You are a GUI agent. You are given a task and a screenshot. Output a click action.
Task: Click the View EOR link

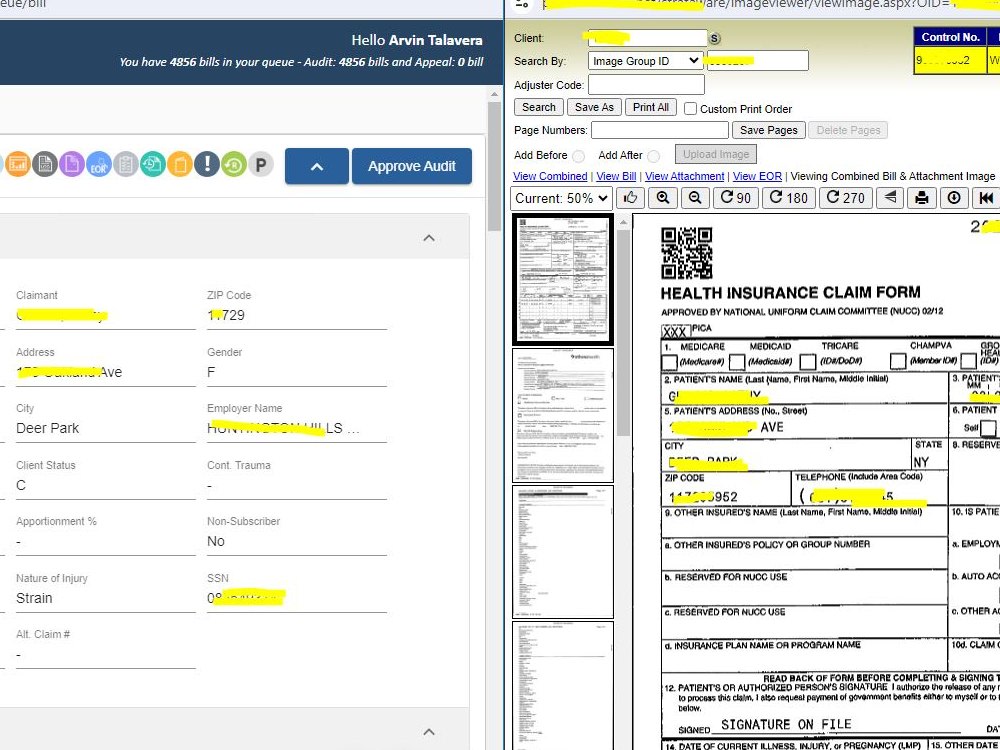coord(757,176)
